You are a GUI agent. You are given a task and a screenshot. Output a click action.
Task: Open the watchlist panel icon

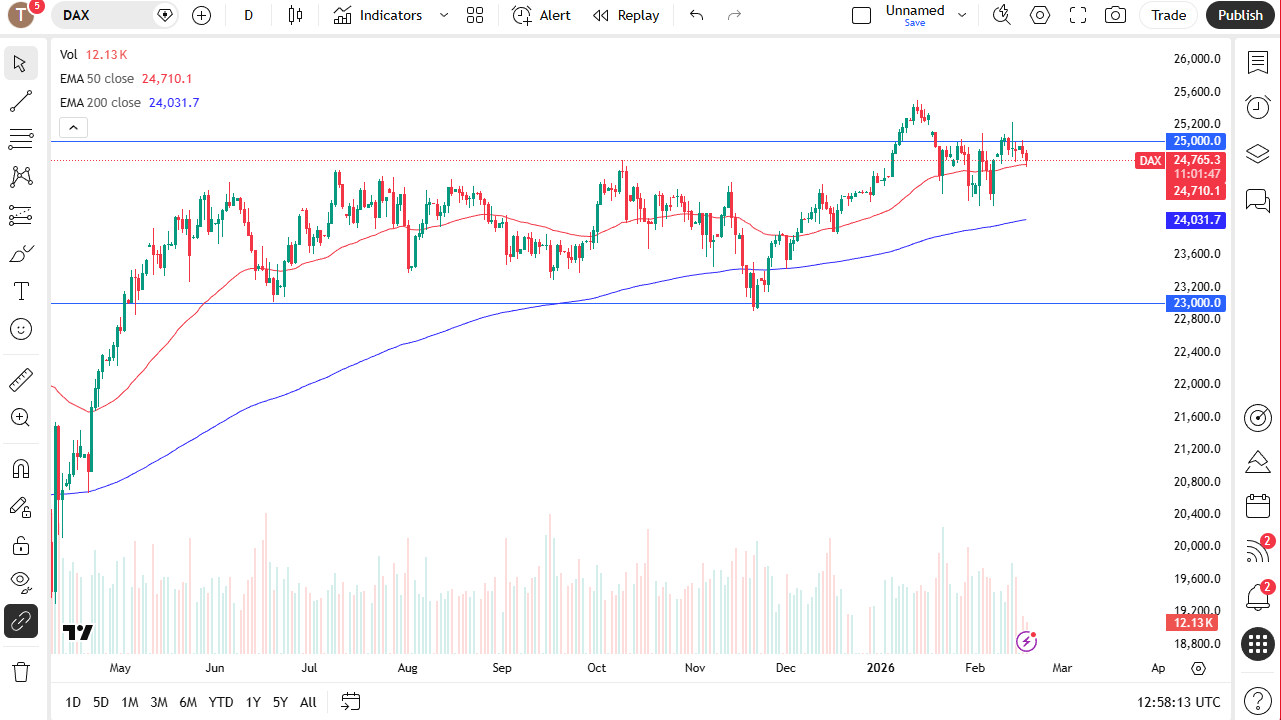1258,63
